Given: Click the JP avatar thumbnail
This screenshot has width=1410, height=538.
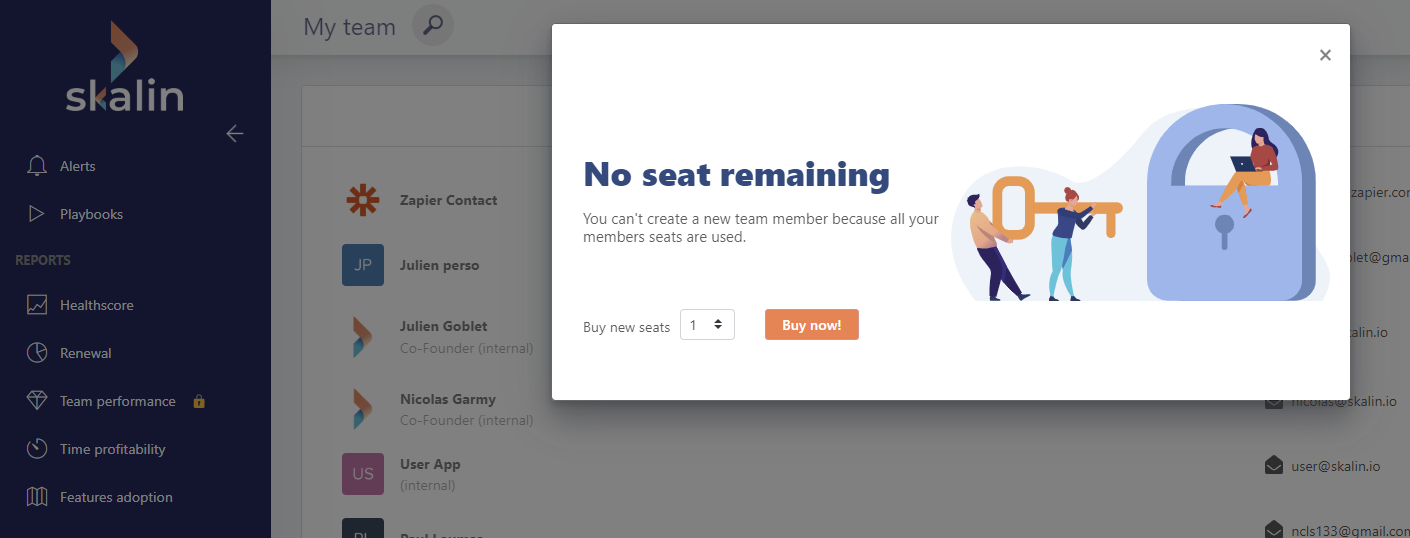Looking at the screenshot, I should 362,265.
